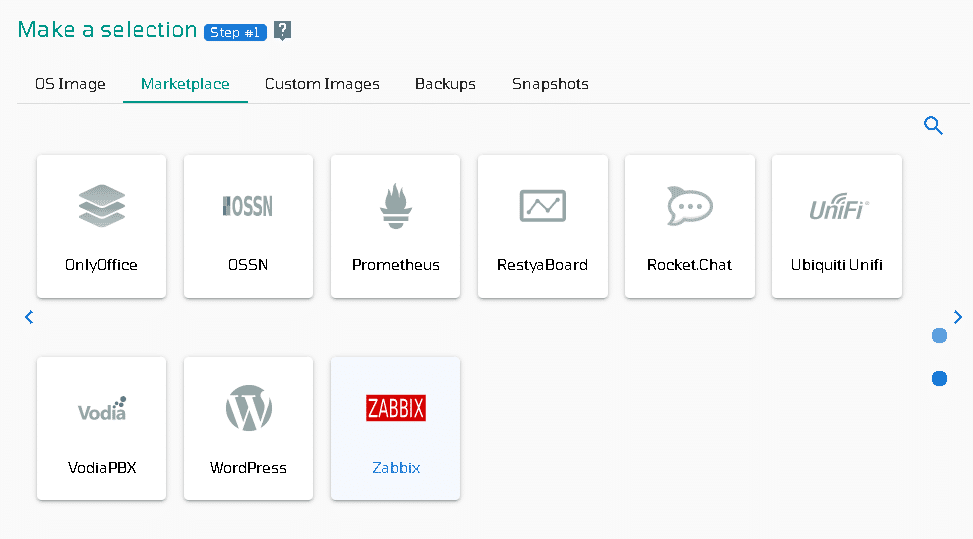Open the Custom Images tab
The width and height of the screenshot is (973, 539).
pyautogui.click(x=322, y=84)
